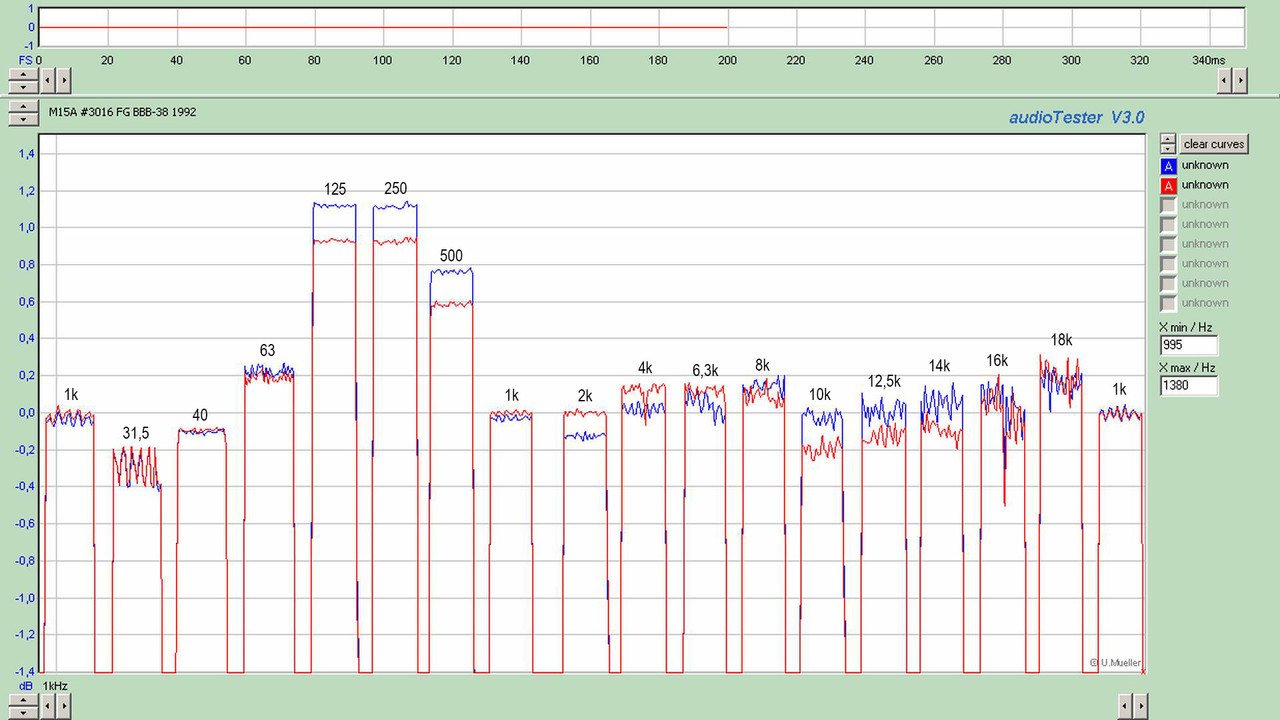
Task: Click the left arrow below the 1kHz label
Action: tap(47, 706)
